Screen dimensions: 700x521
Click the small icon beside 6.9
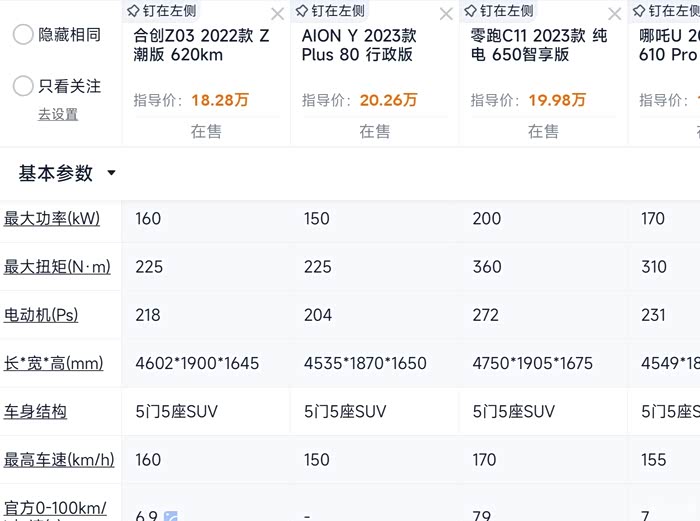click(x=171, y=516)
